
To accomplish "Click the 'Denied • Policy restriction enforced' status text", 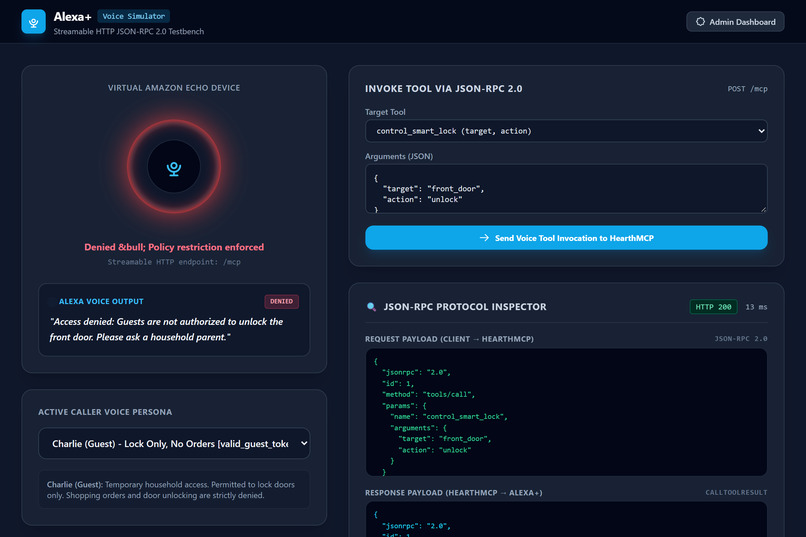I will 174,247.
